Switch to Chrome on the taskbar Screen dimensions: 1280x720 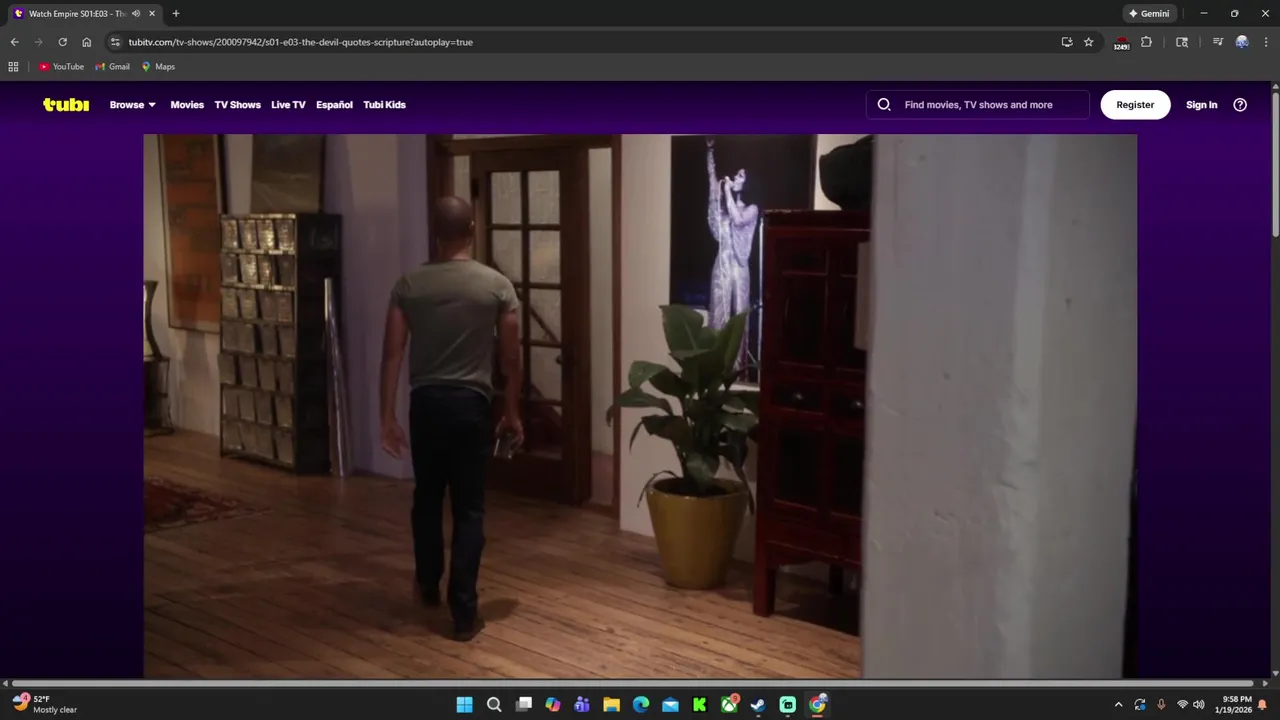click(x=817, y=705)
